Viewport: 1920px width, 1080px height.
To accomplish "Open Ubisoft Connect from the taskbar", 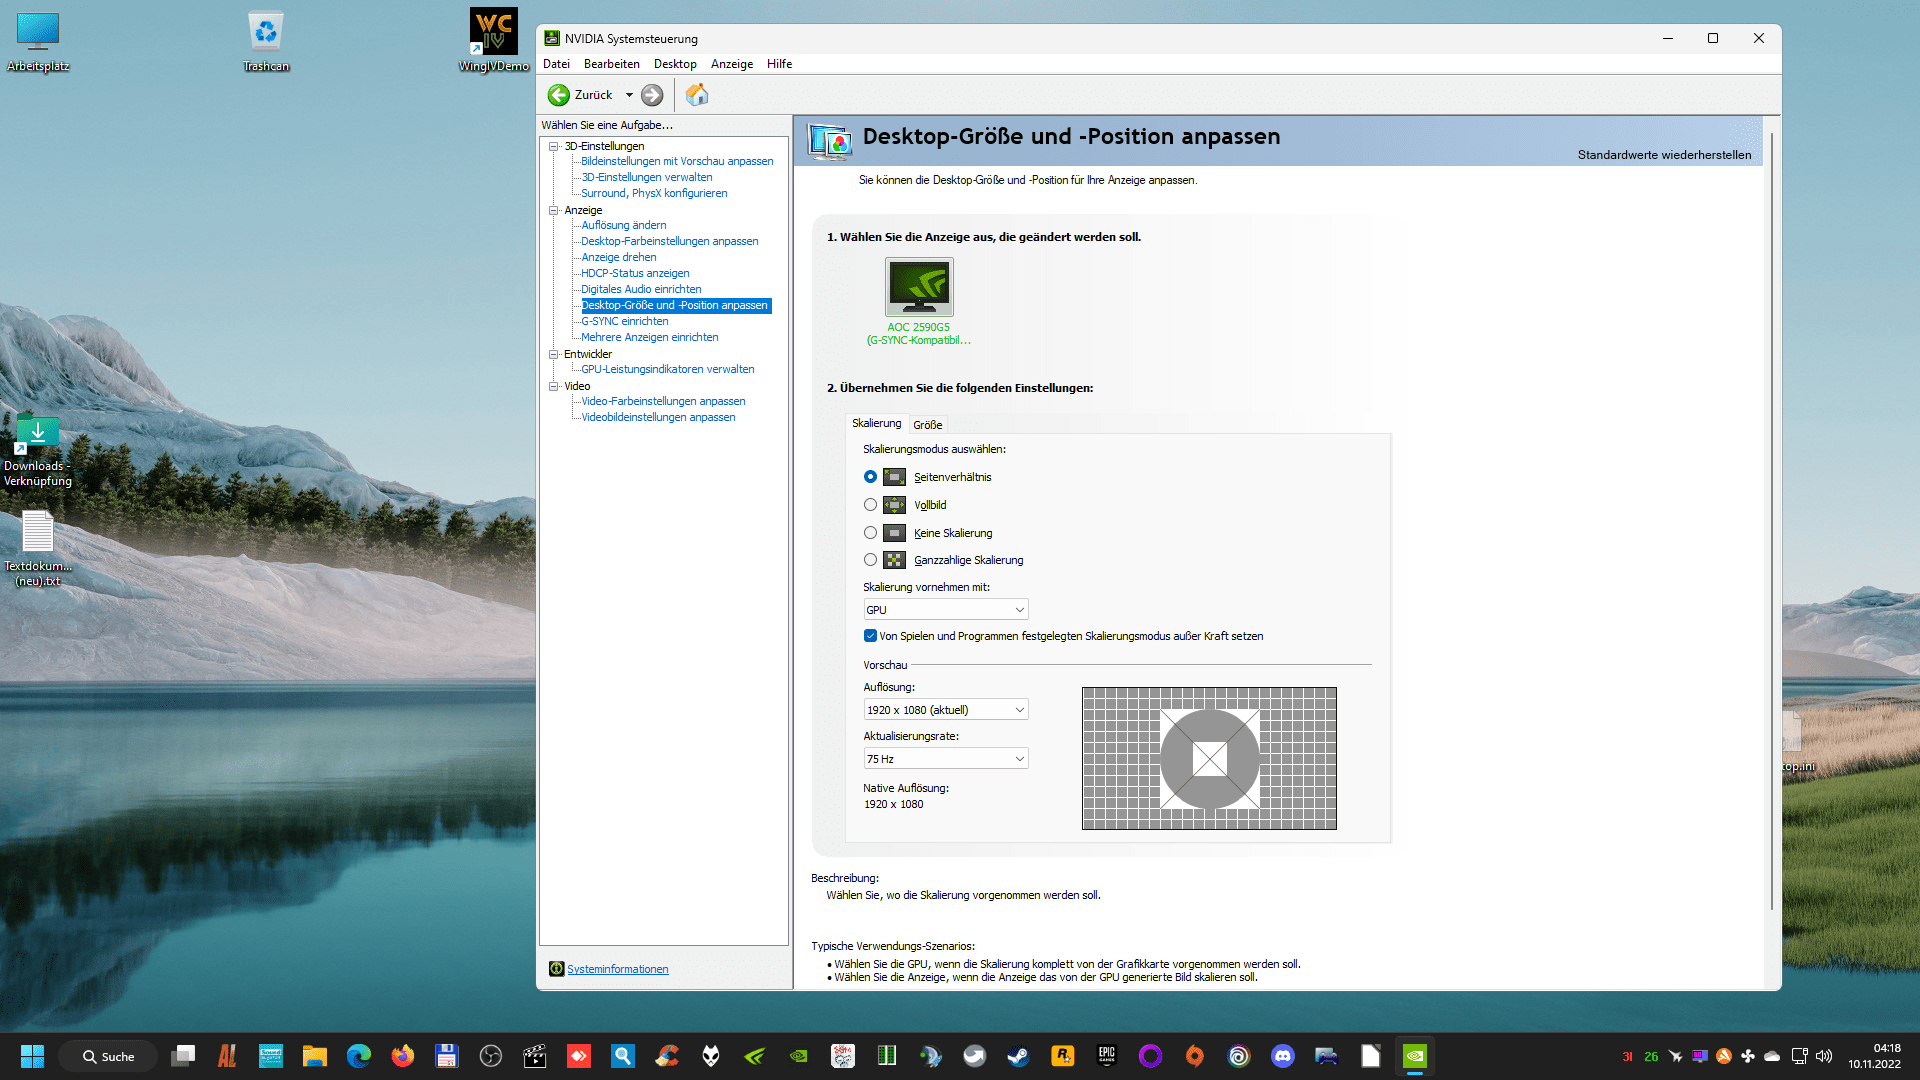I will point(1238,1056).
